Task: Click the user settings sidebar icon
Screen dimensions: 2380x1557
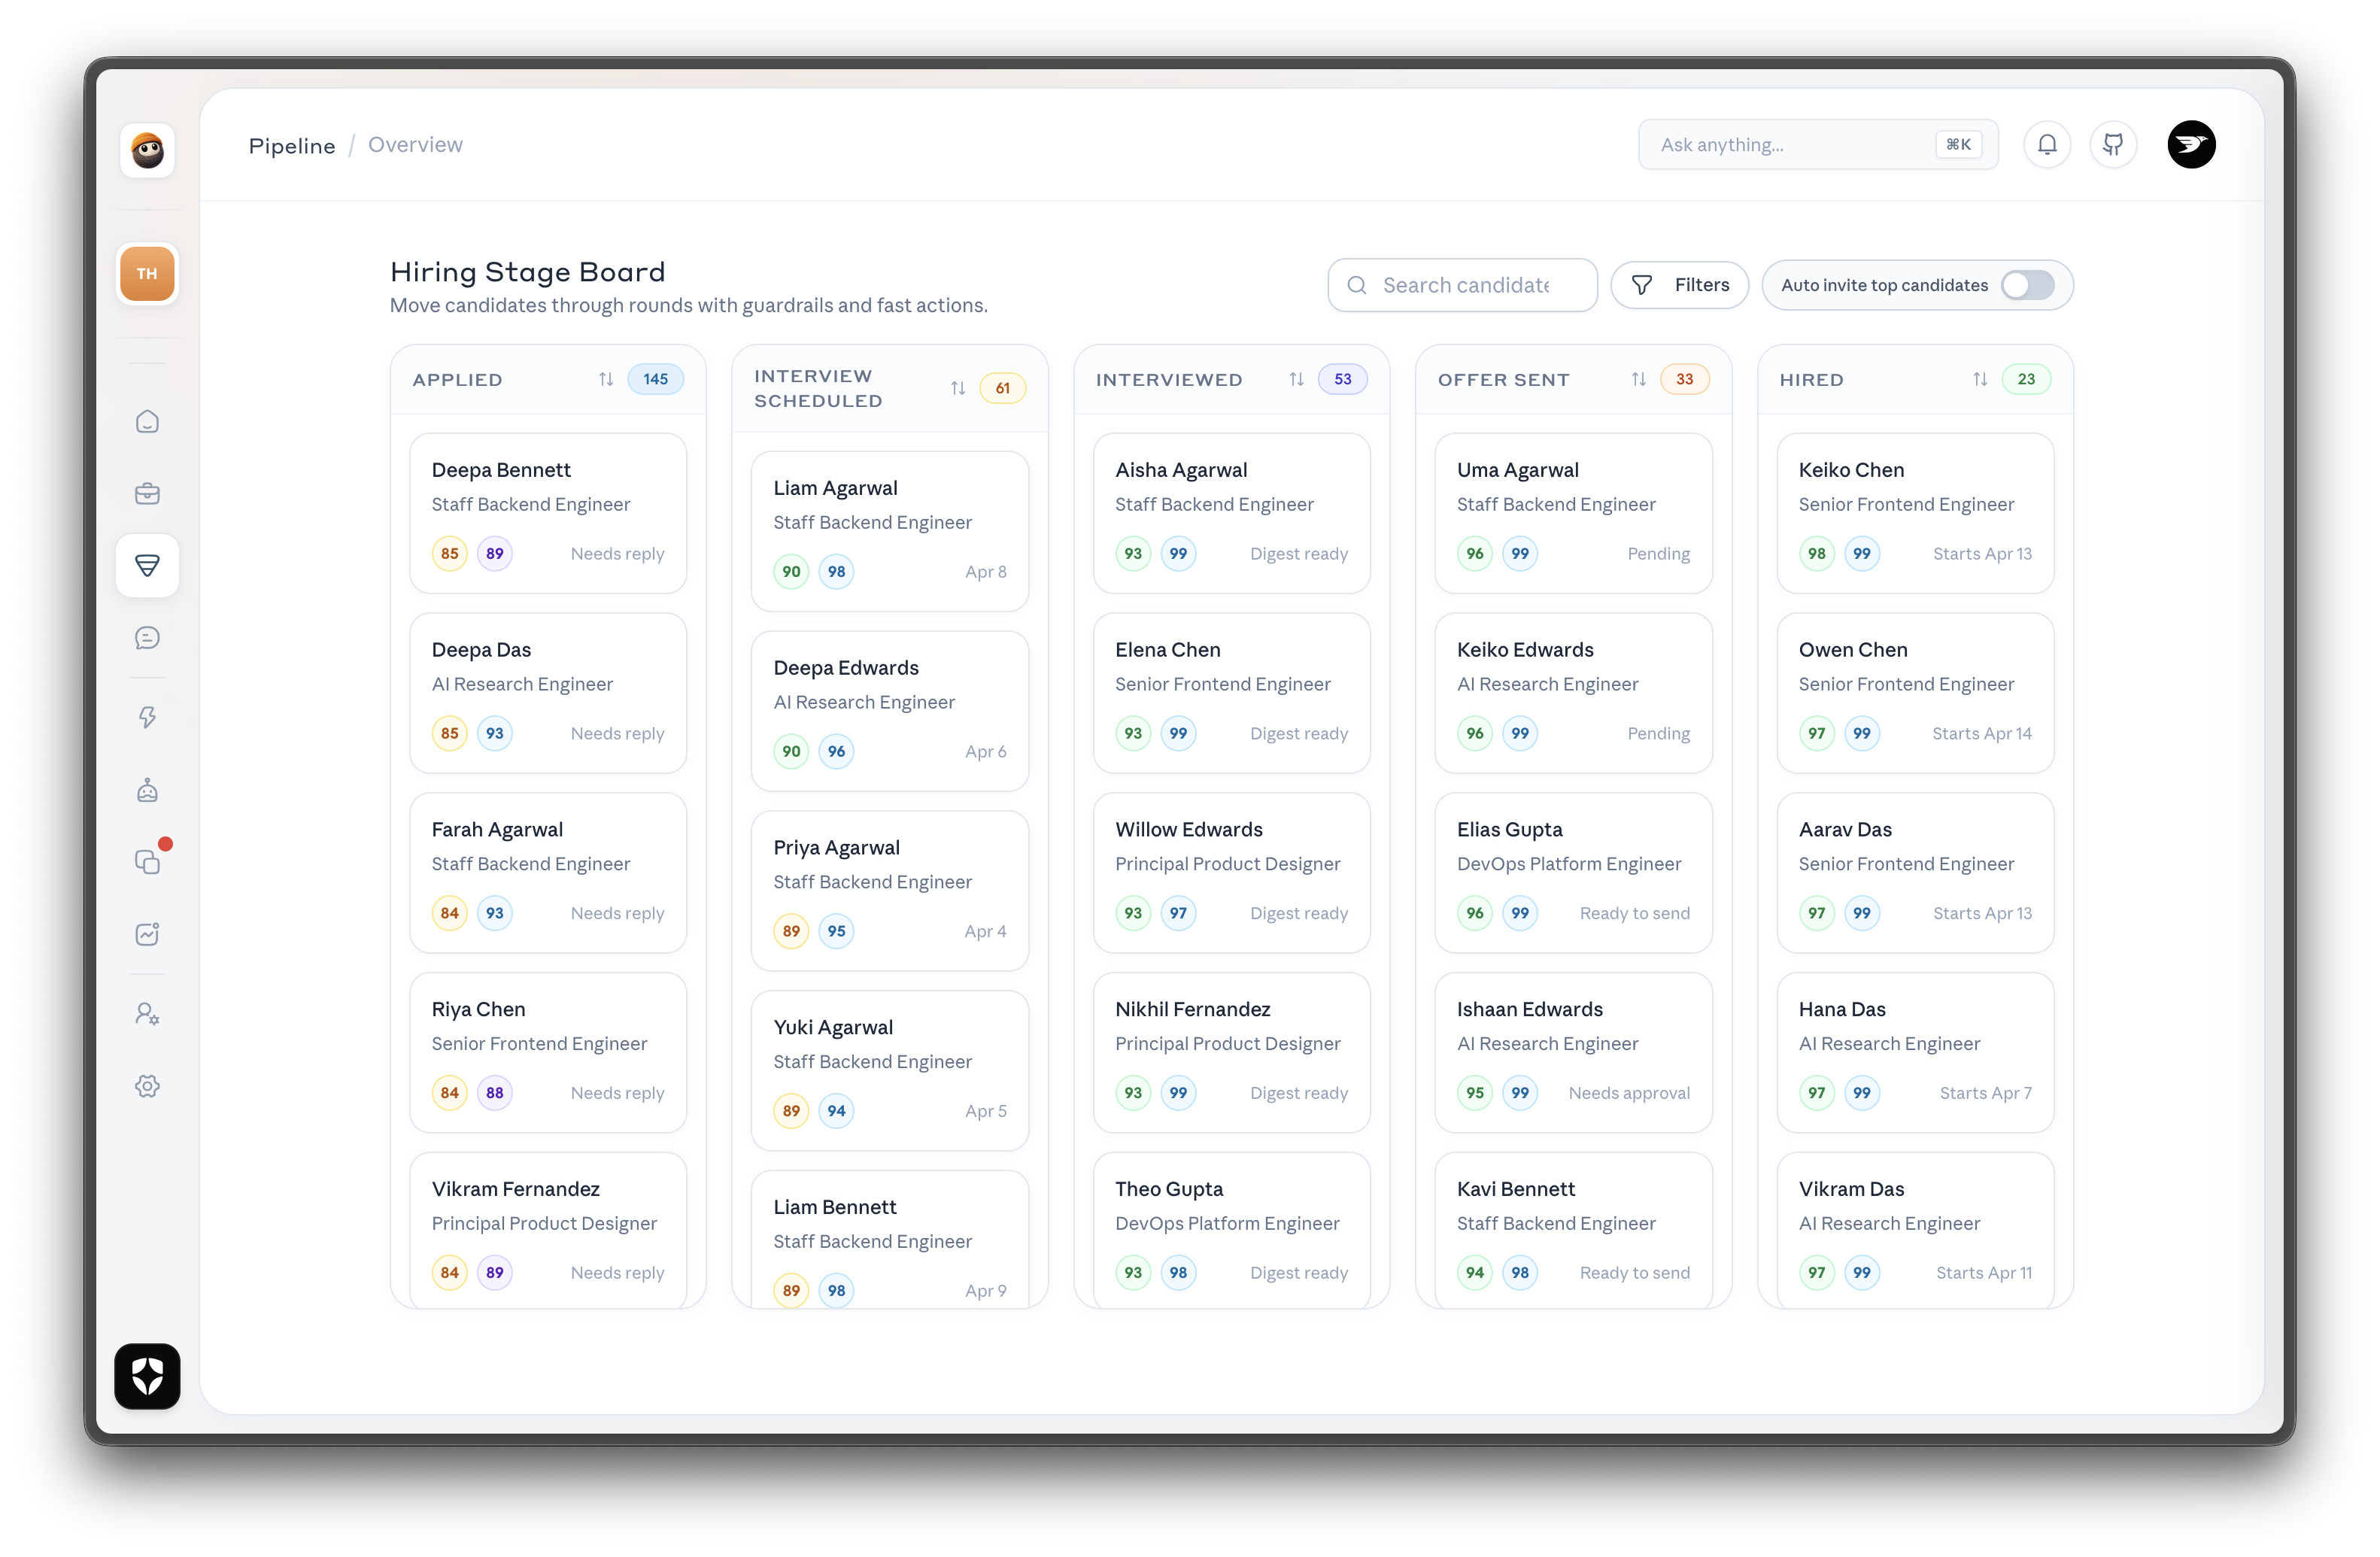Action: click(x=147, y=1014)
